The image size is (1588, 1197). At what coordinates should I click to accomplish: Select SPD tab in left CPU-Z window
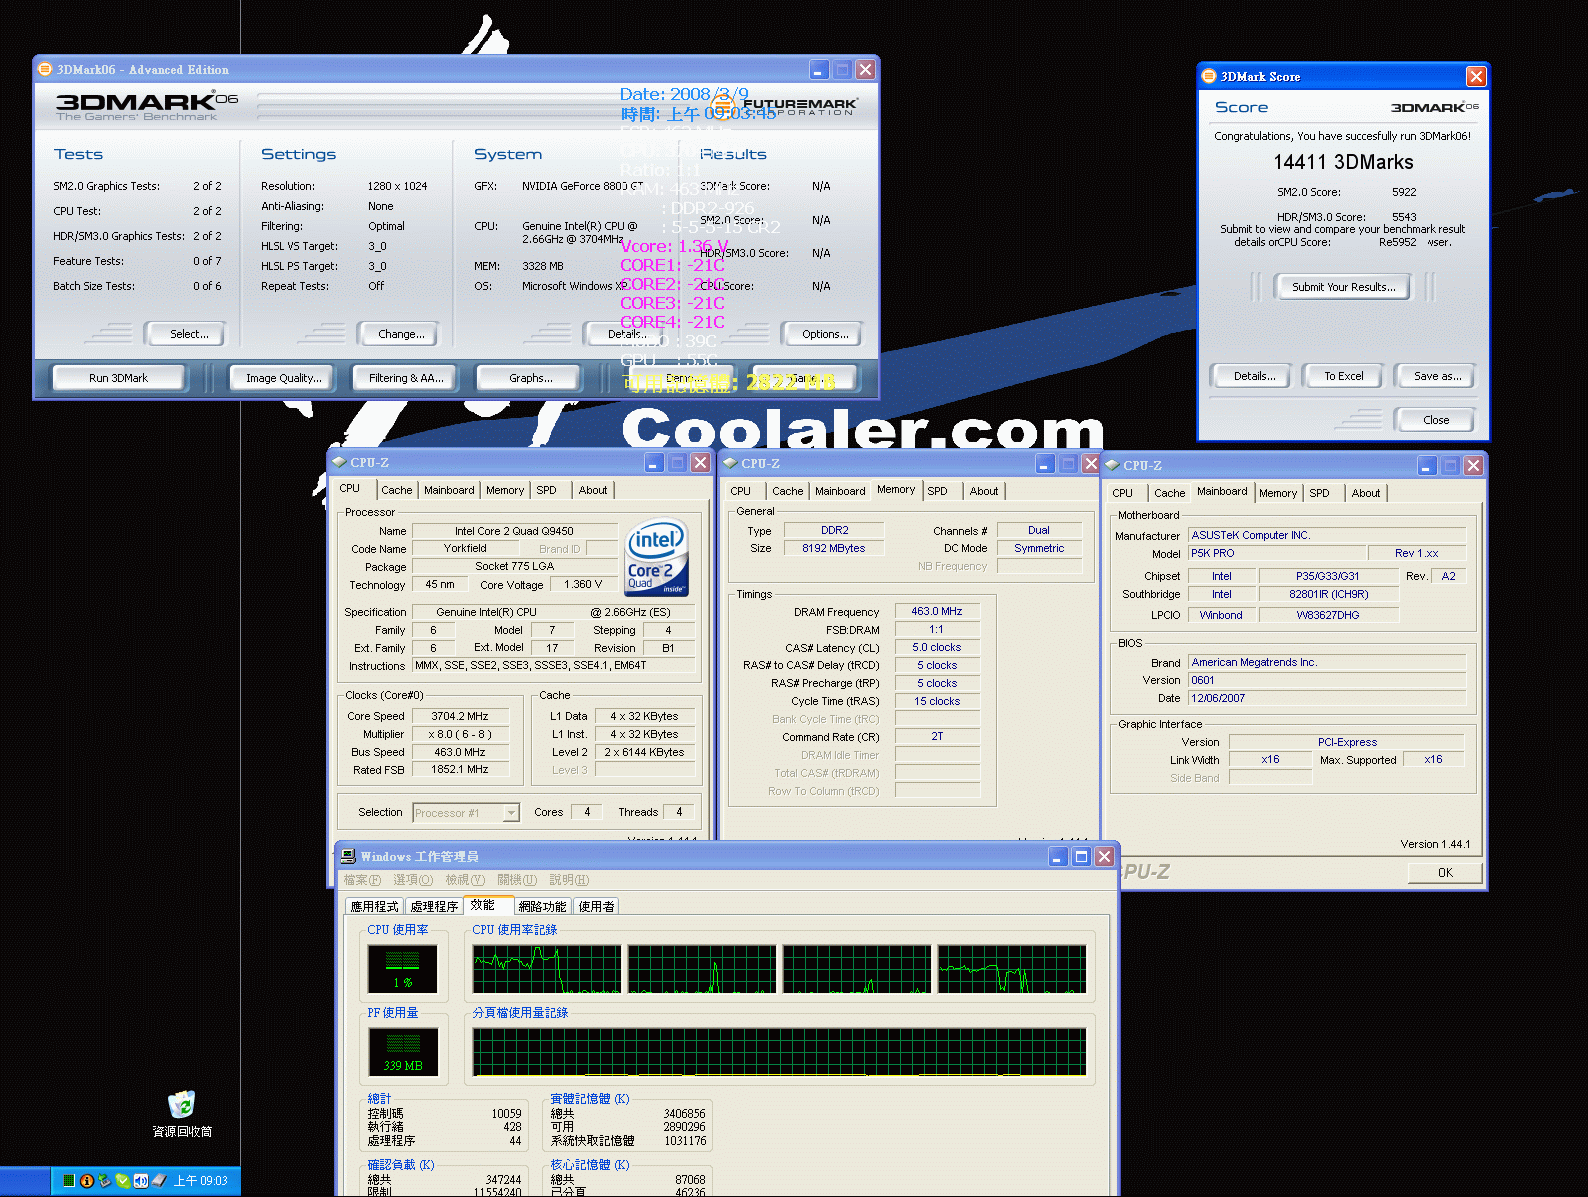(x=546, y=490)
